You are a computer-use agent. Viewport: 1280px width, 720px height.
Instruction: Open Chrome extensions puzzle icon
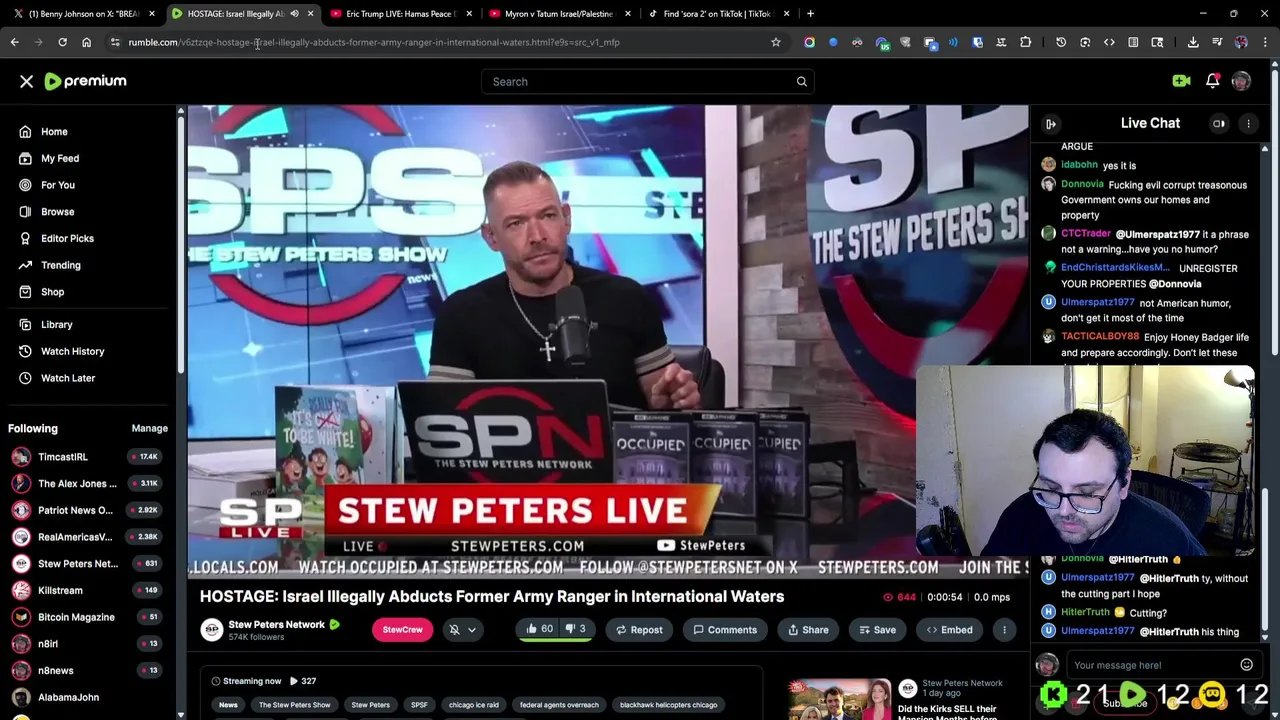(x=1025, y=42)
